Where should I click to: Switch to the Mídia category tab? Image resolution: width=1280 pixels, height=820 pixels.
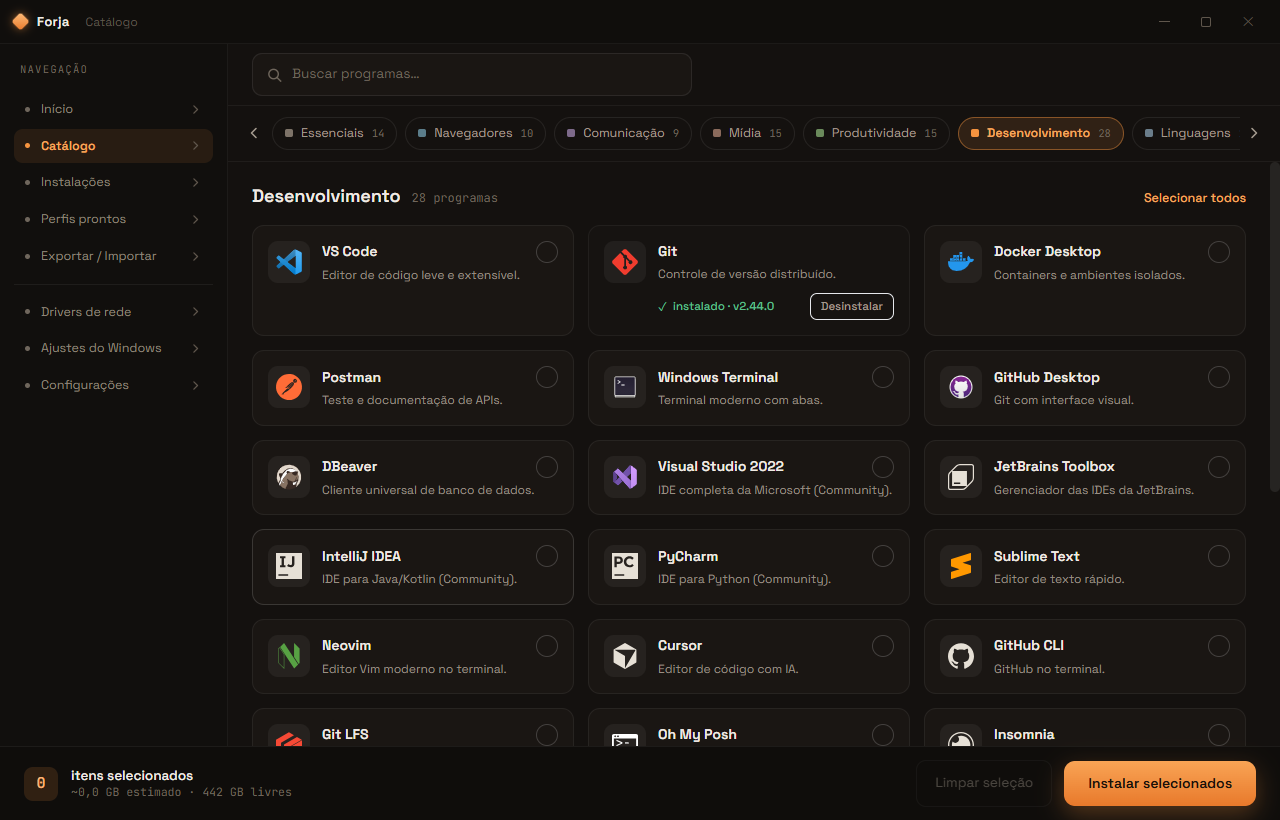(x=747, y=133)
